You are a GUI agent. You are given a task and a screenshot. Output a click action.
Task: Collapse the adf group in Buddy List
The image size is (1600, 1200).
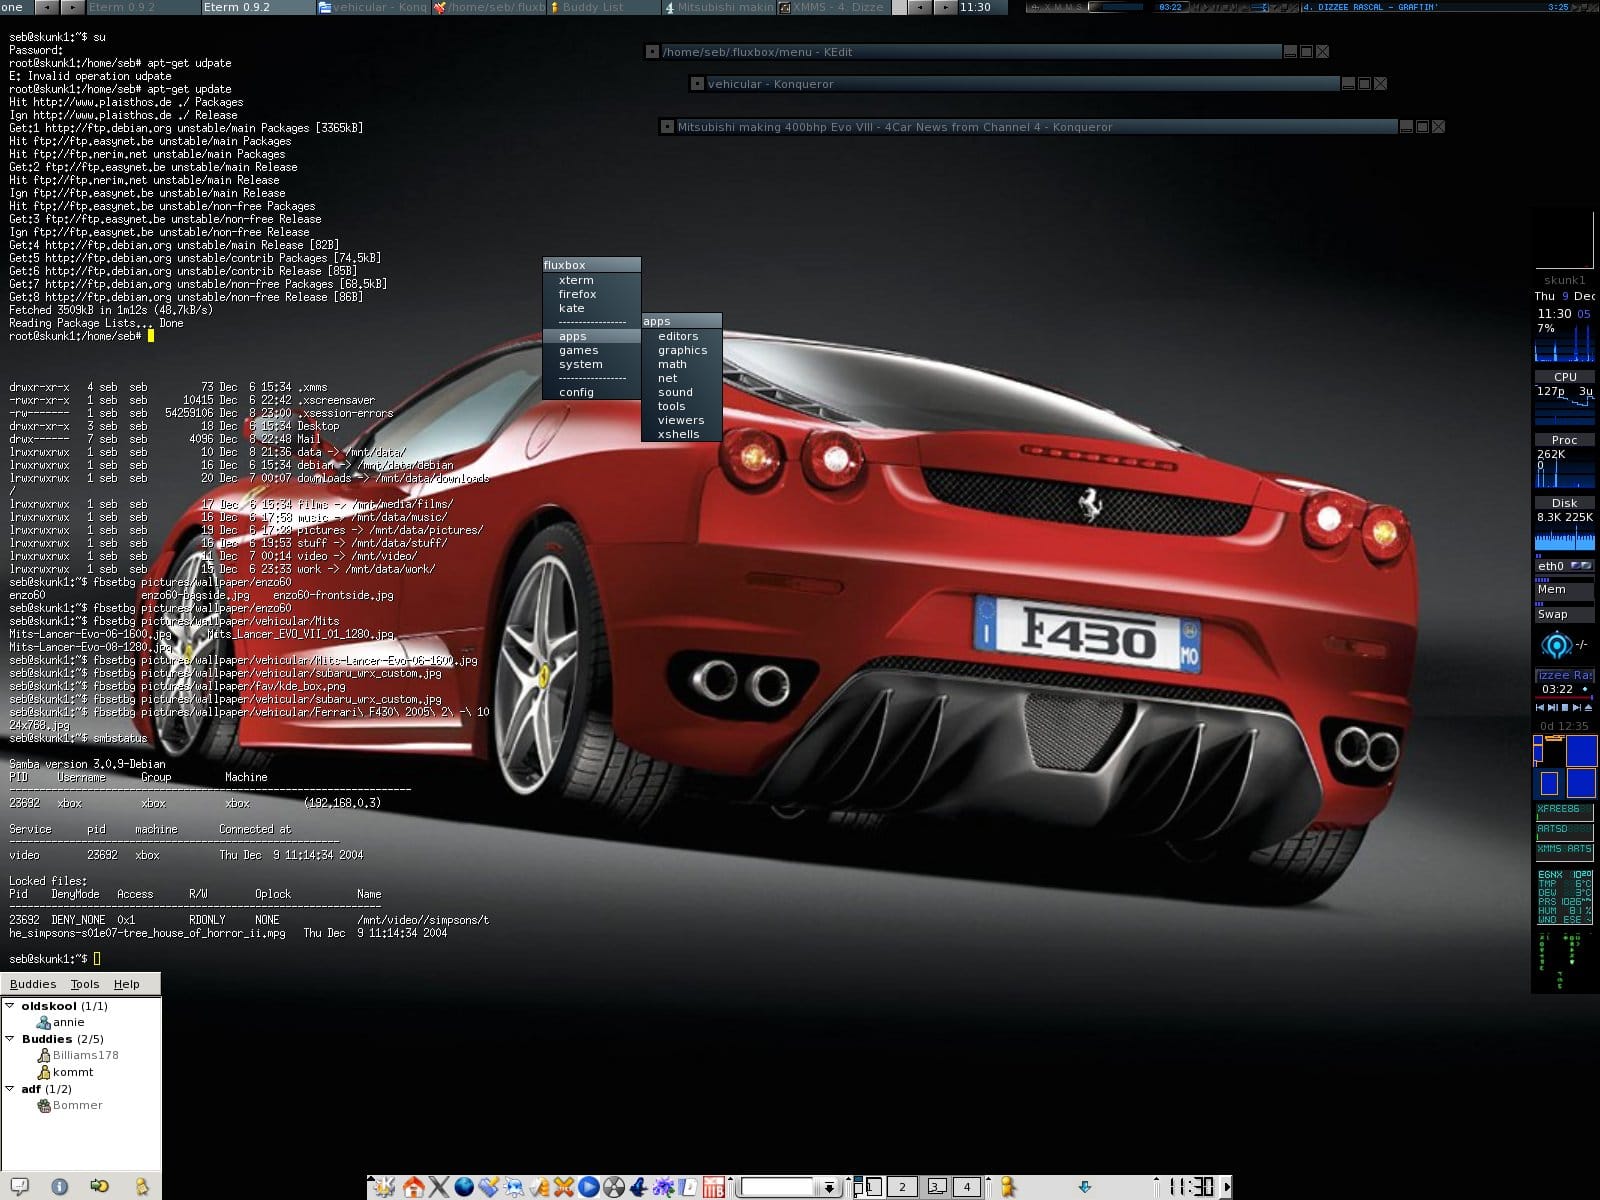(x=10, y=1089)
